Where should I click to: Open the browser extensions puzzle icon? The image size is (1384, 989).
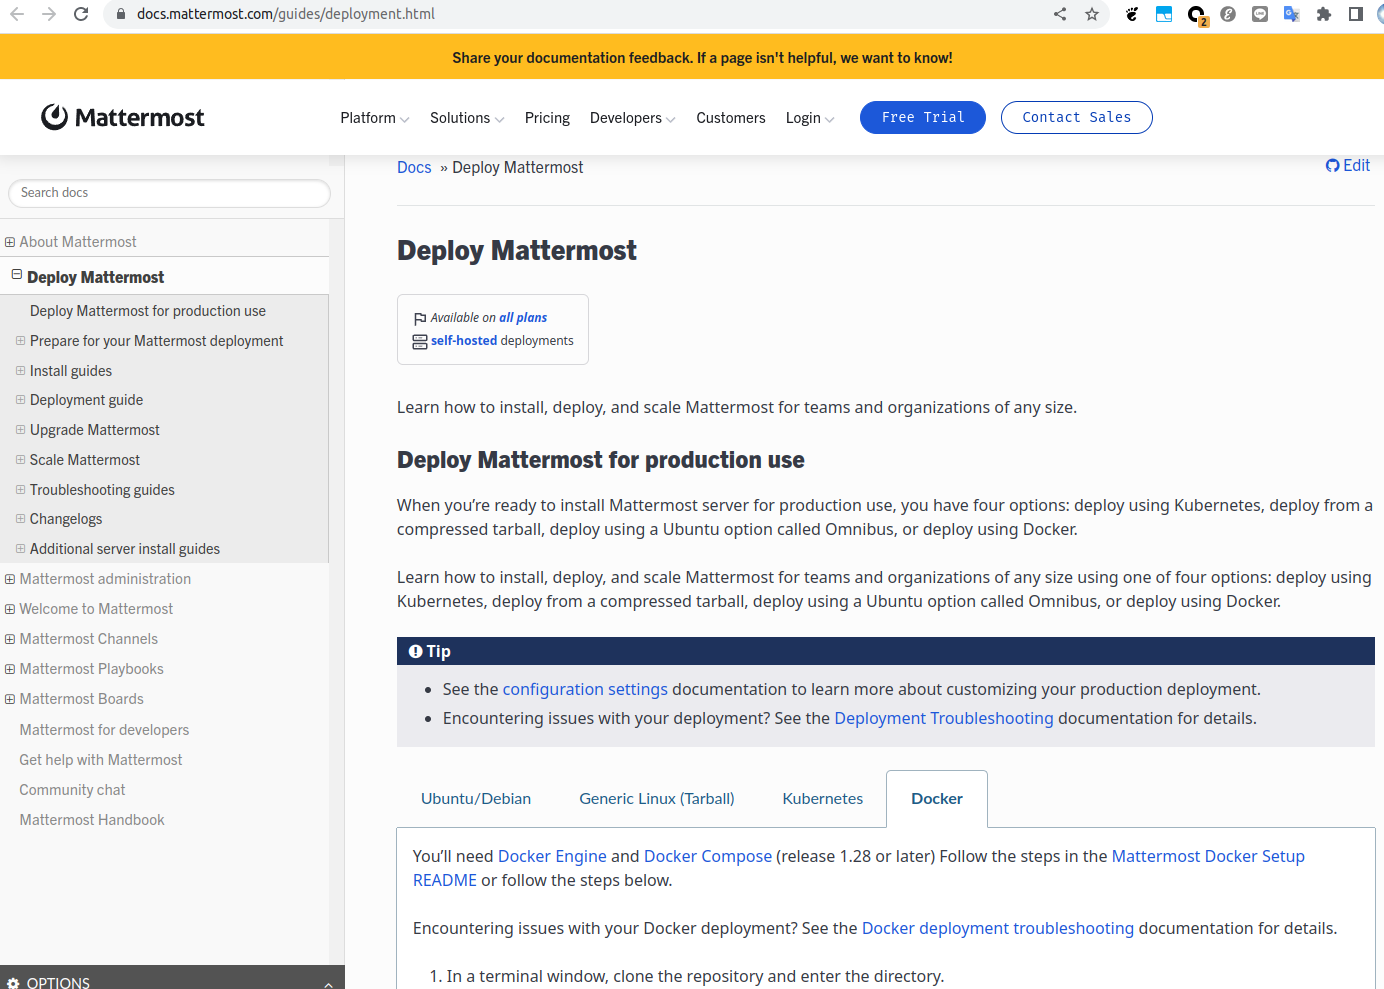click(x=1324, y=14)
